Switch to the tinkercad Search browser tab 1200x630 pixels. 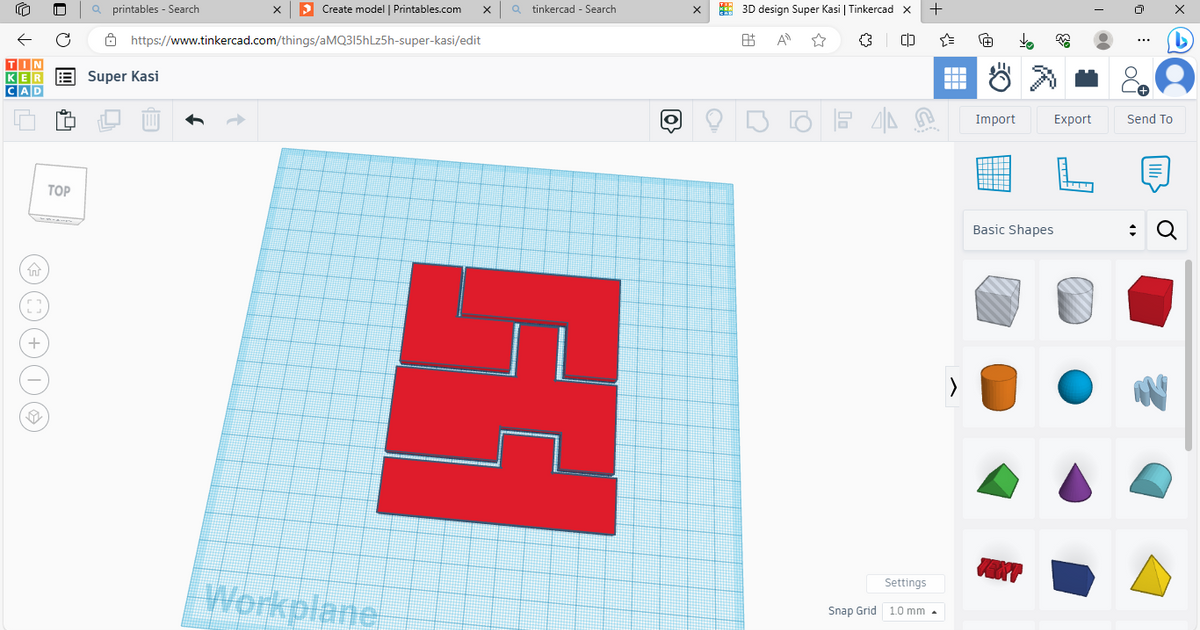click(600, 12)
